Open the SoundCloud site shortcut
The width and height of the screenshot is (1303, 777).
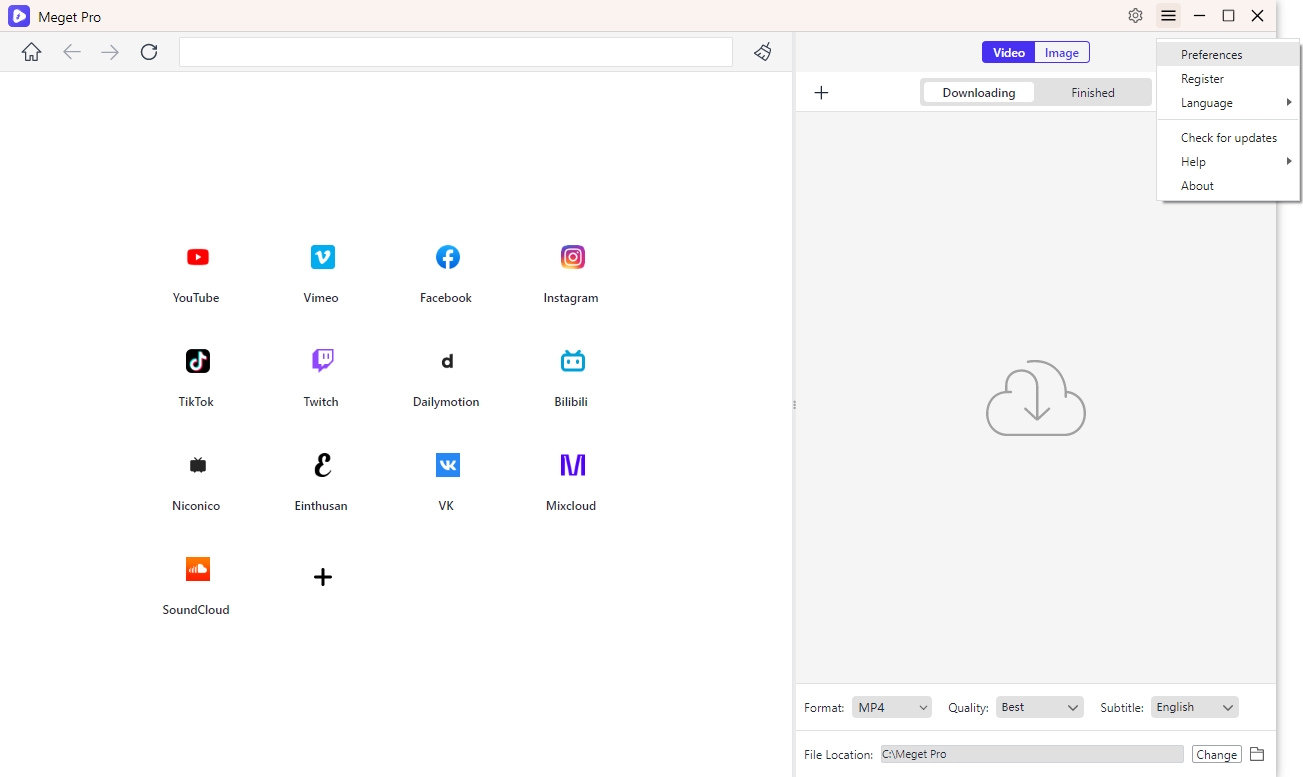(197, 569)
